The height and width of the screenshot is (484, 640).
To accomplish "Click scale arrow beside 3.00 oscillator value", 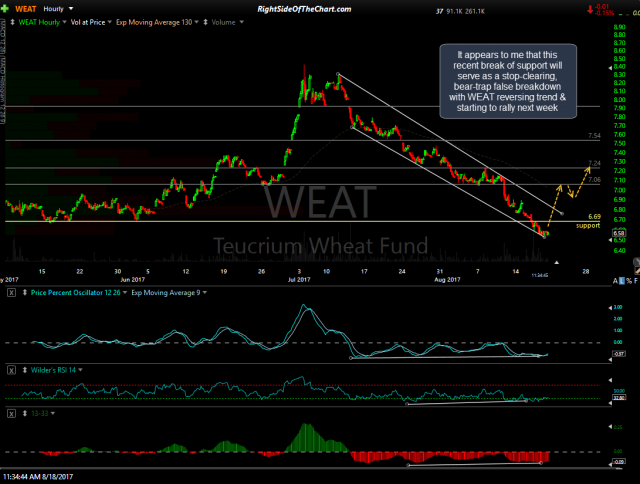I will click(x=610, y=307).
